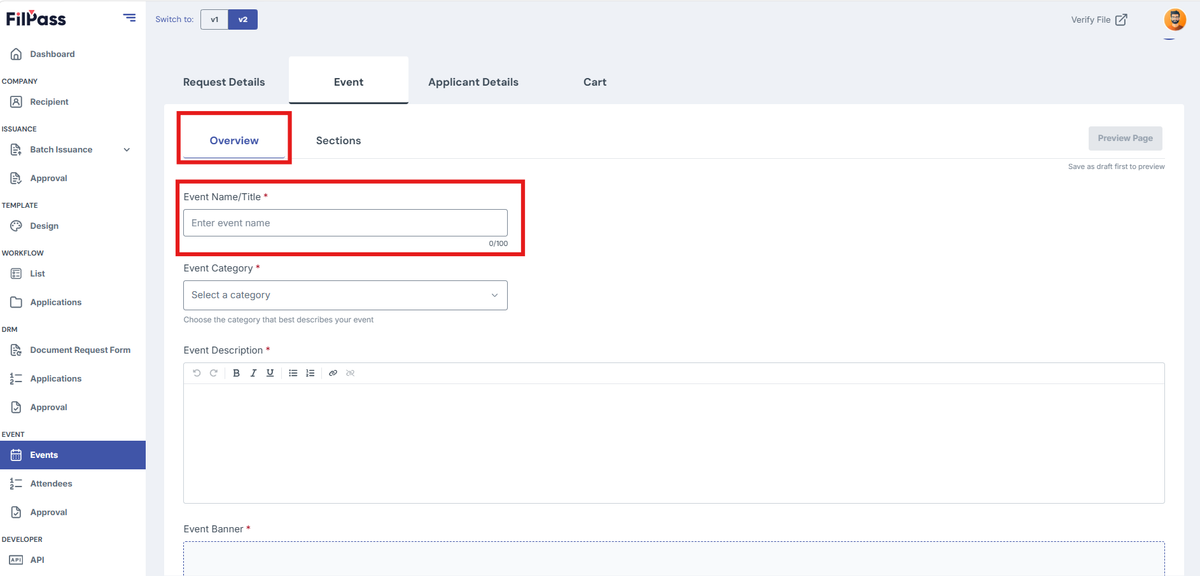The image size is (1200, 576).
Task: Open Applications under Workflow
Action: coord(56,302)
